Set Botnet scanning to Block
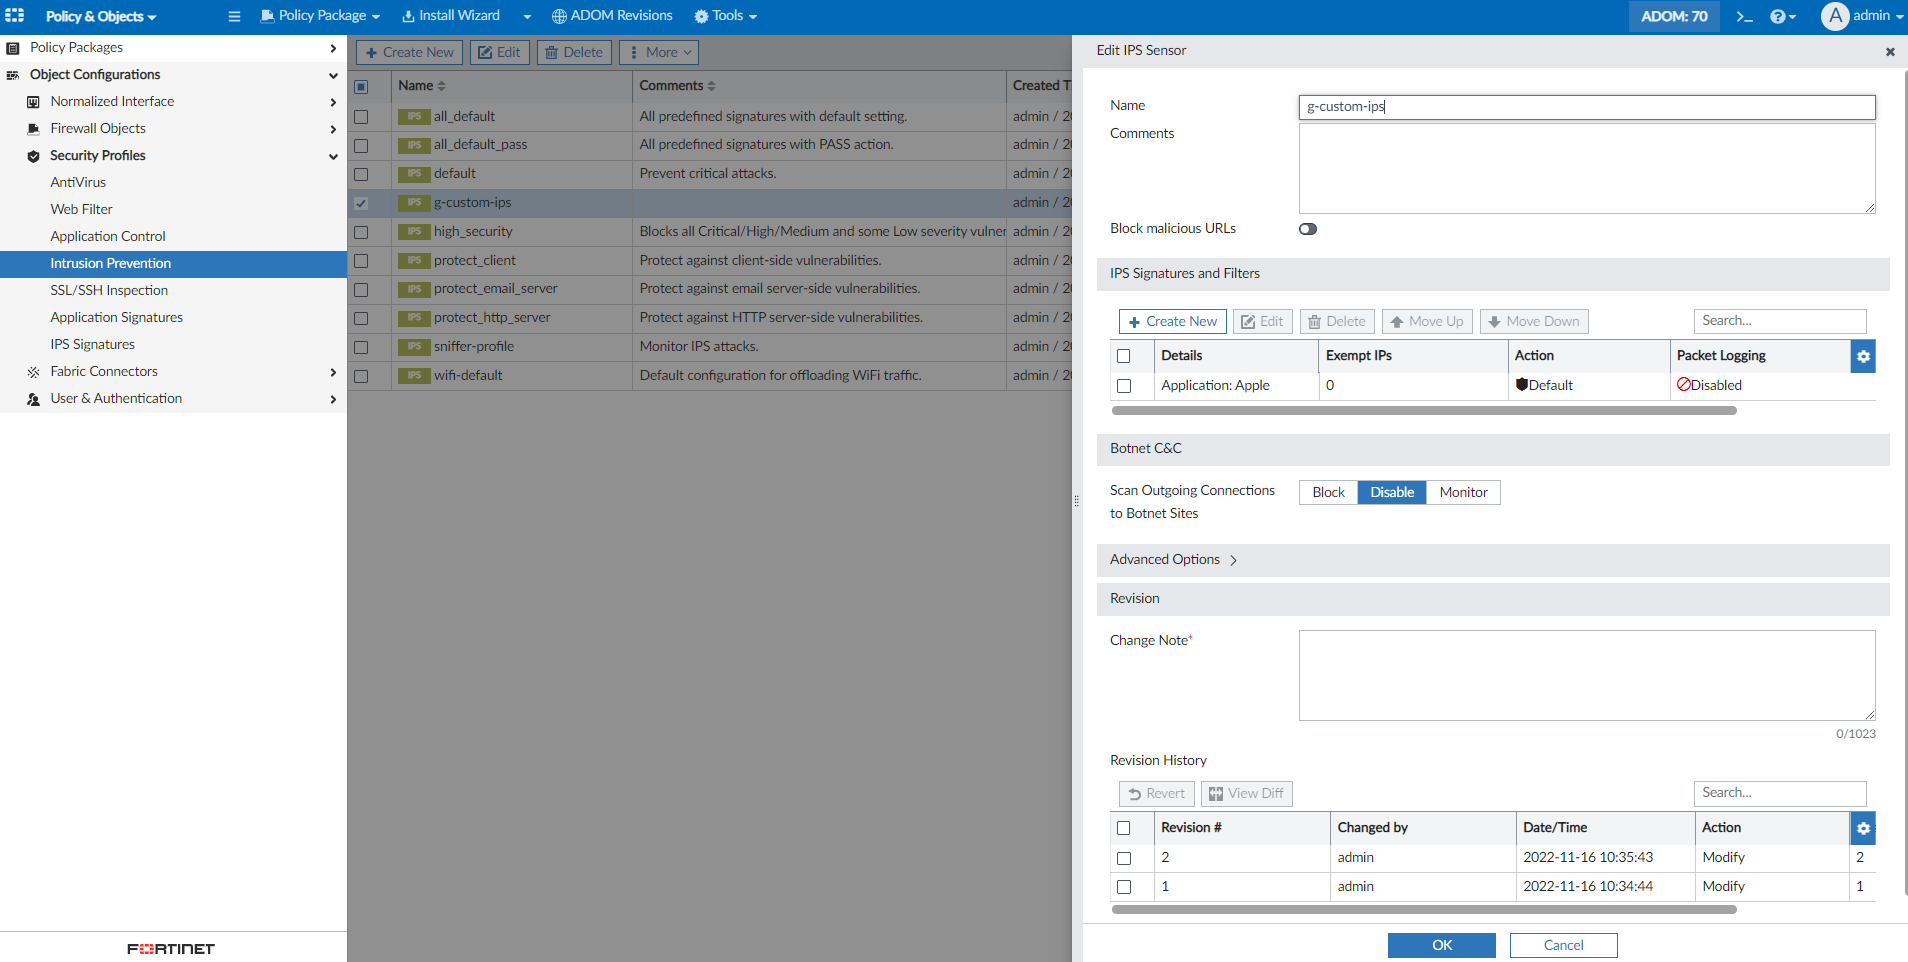 [x=1328, y=492]
